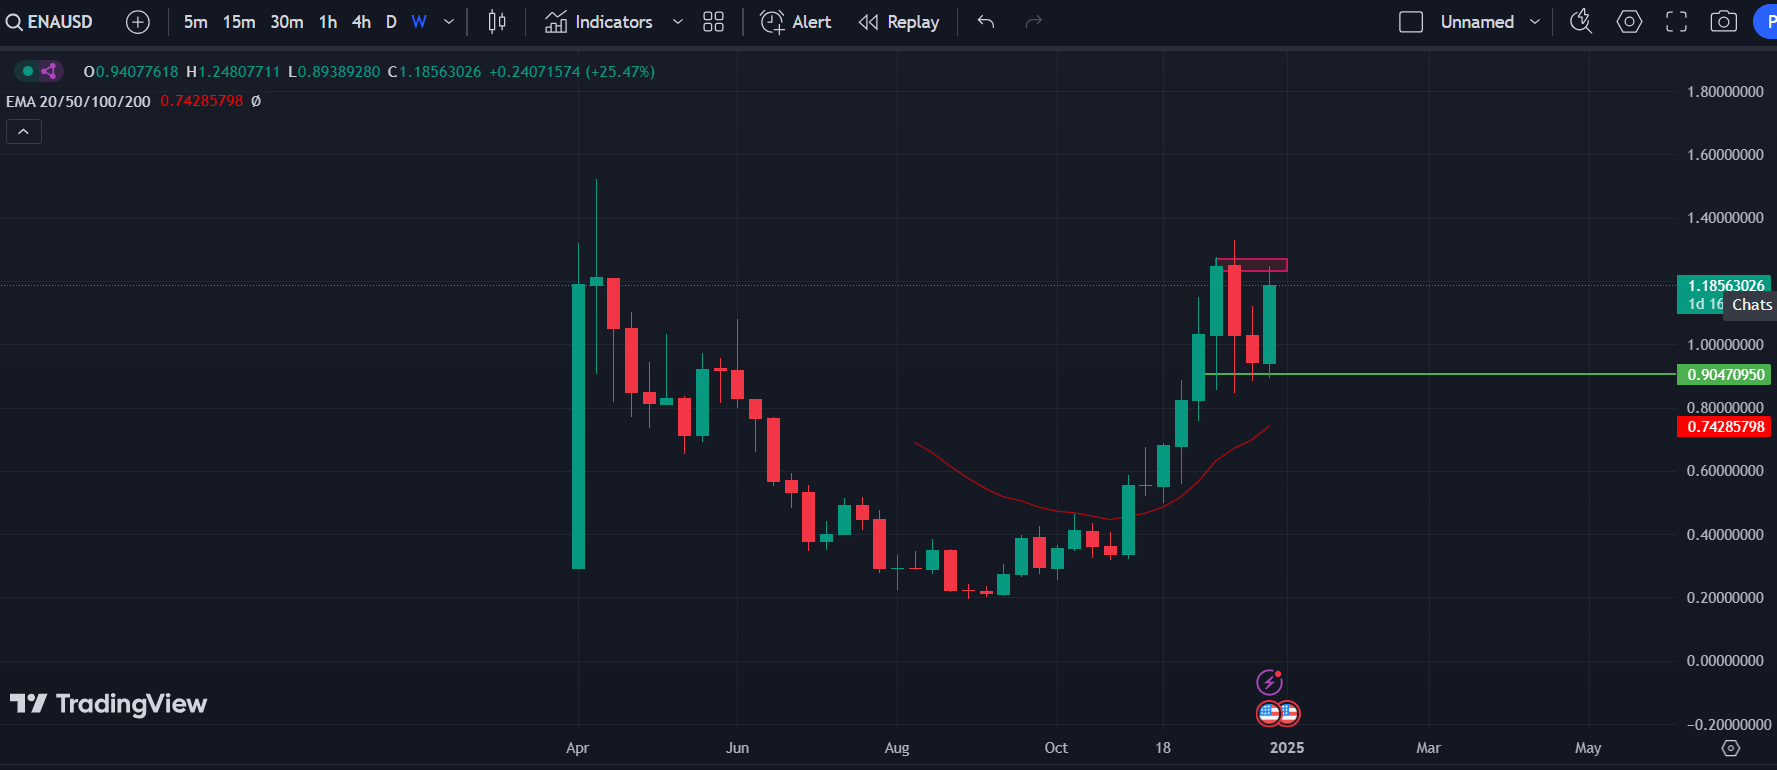Open quick search icon
Viewport: 1777px width, 770px height.
(1581, 22)
